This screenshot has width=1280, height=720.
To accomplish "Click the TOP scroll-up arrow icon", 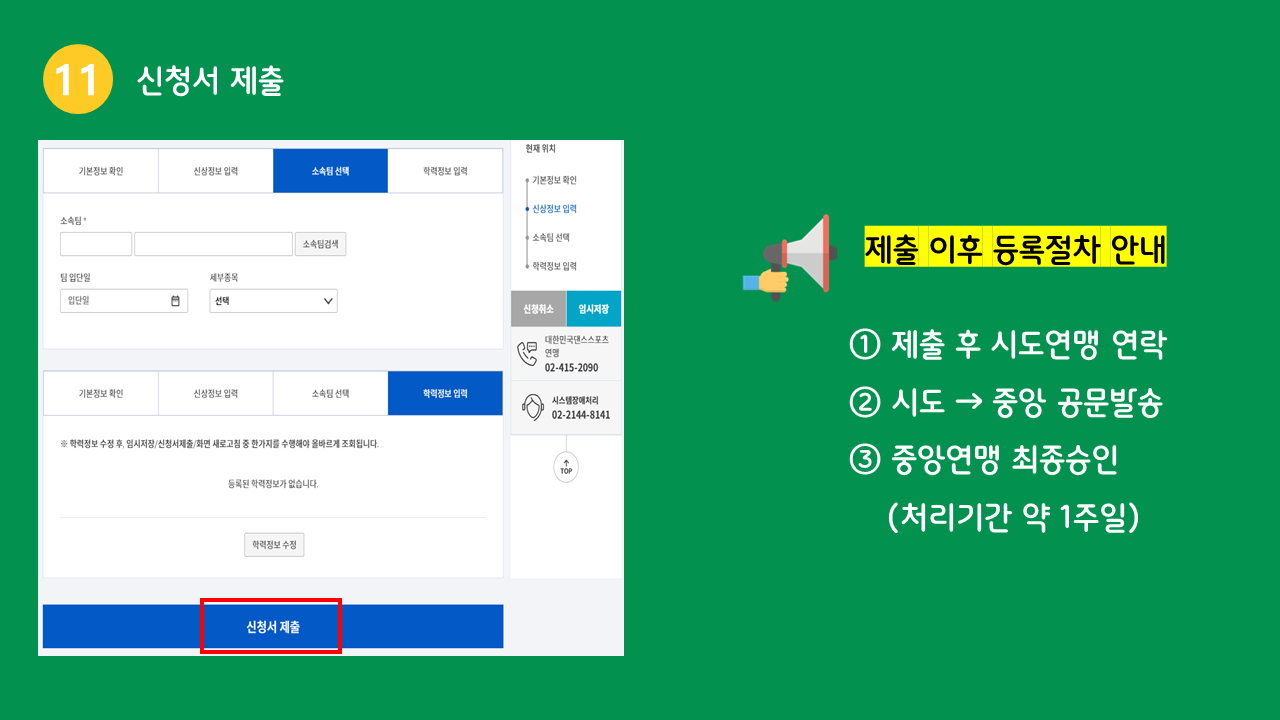I will tap(566, 466).
